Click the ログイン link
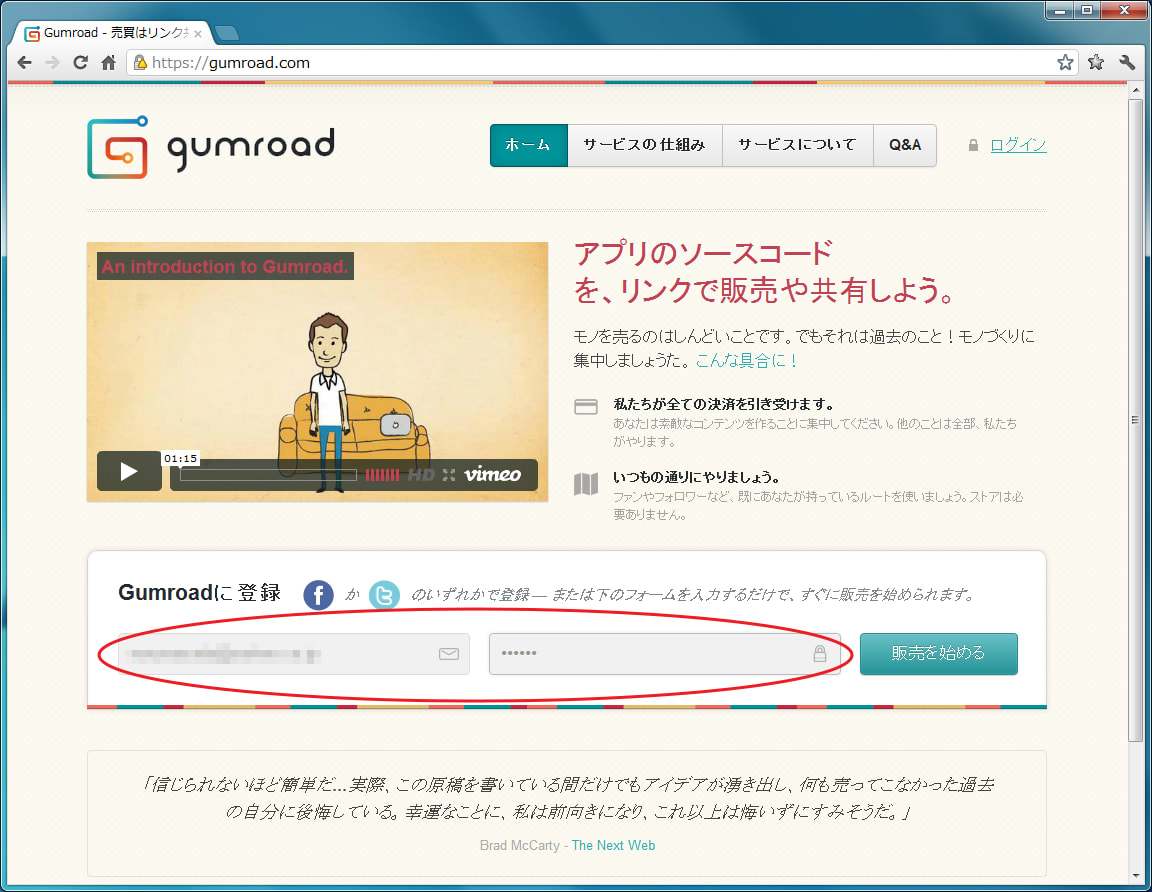 click(x=1018, y=145)
